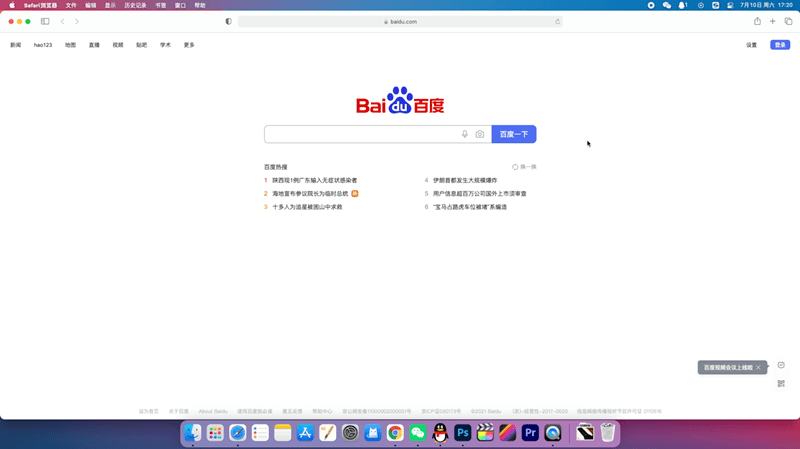
Task: Open the 书签 menu
Action: [x=161, y=5]
